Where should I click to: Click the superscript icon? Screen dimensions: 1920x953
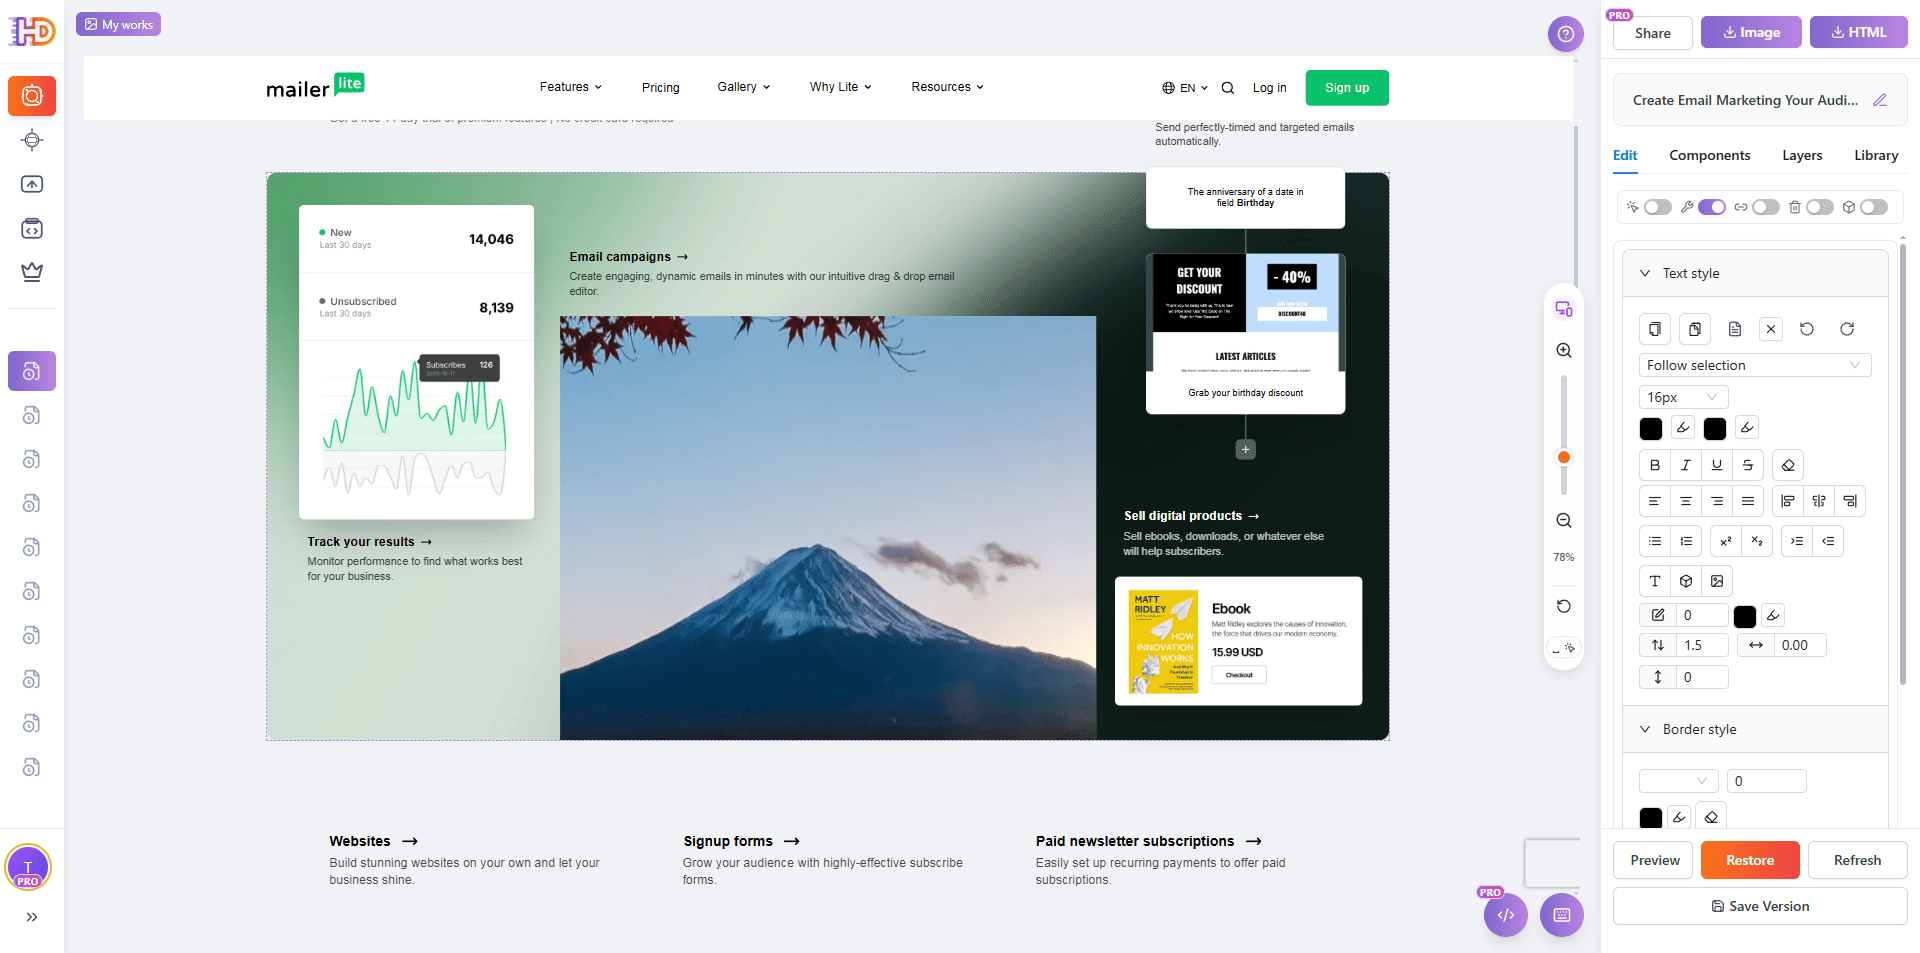pos(1725,541)
